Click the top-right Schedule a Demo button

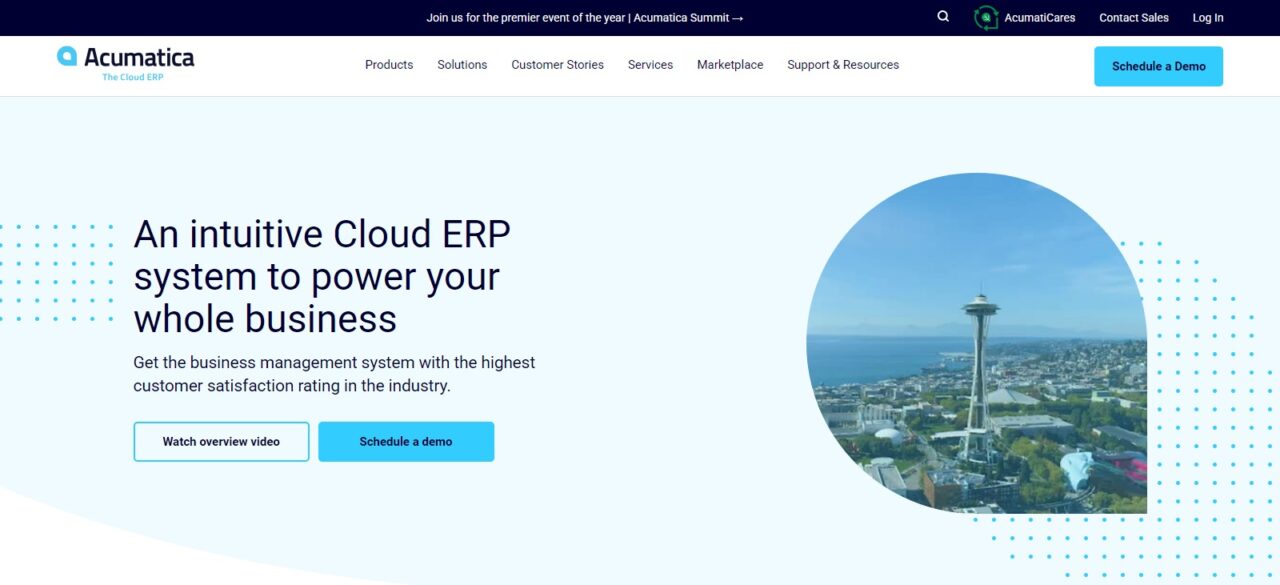coord(1158,66)
